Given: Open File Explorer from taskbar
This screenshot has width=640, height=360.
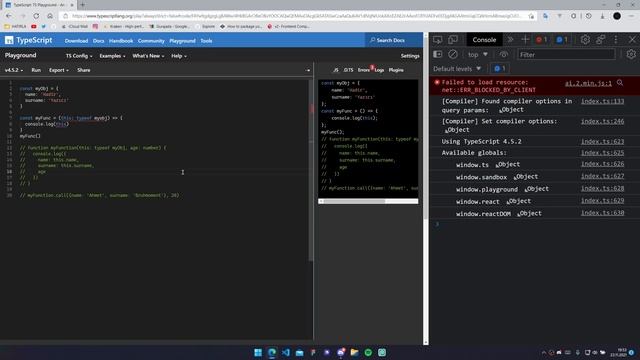Looking at the screenshot, I should [354, 353].
